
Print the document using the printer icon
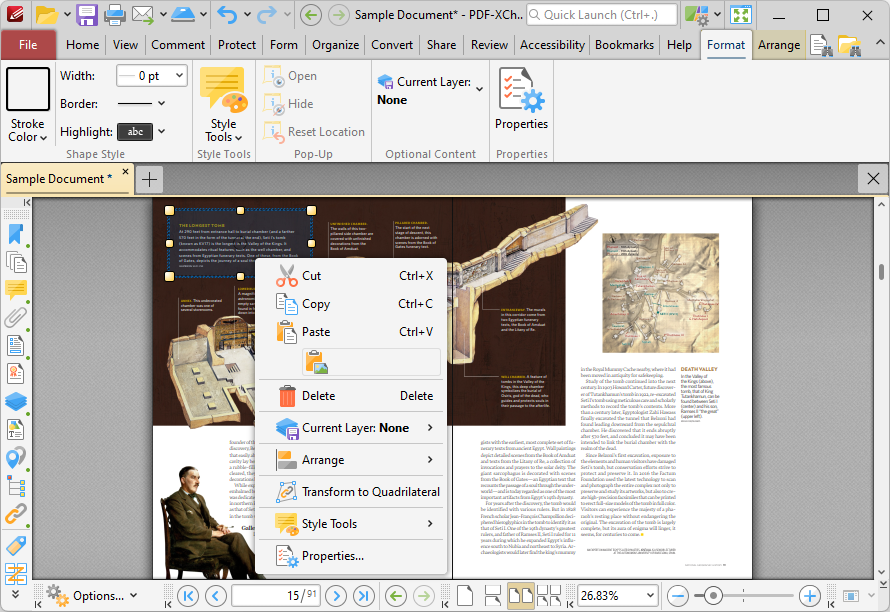(115, 15)
